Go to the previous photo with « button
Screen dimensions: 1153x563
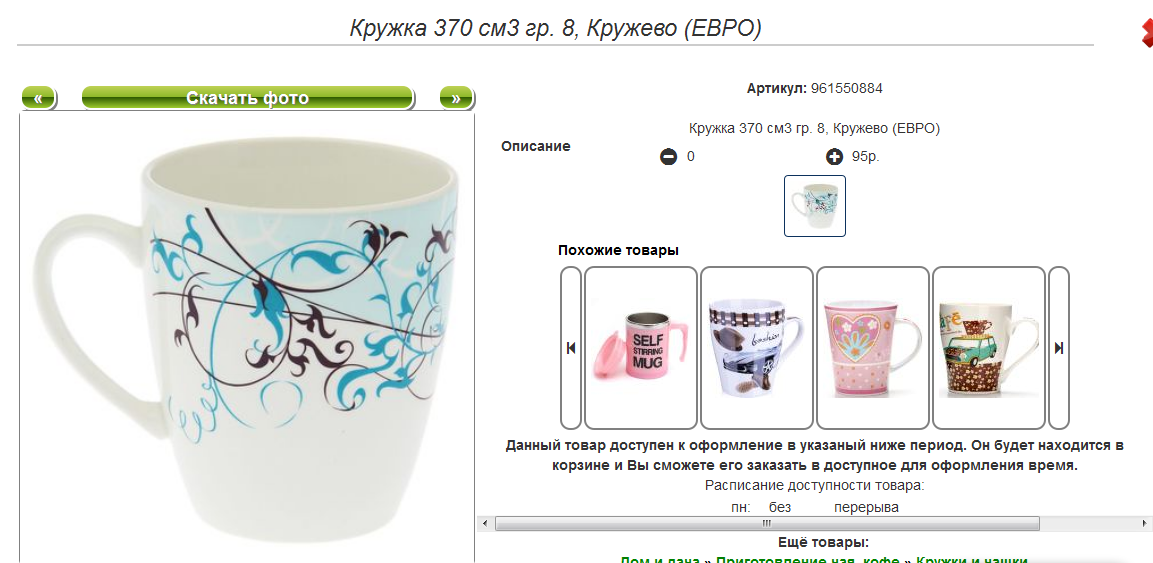[38, 98]
